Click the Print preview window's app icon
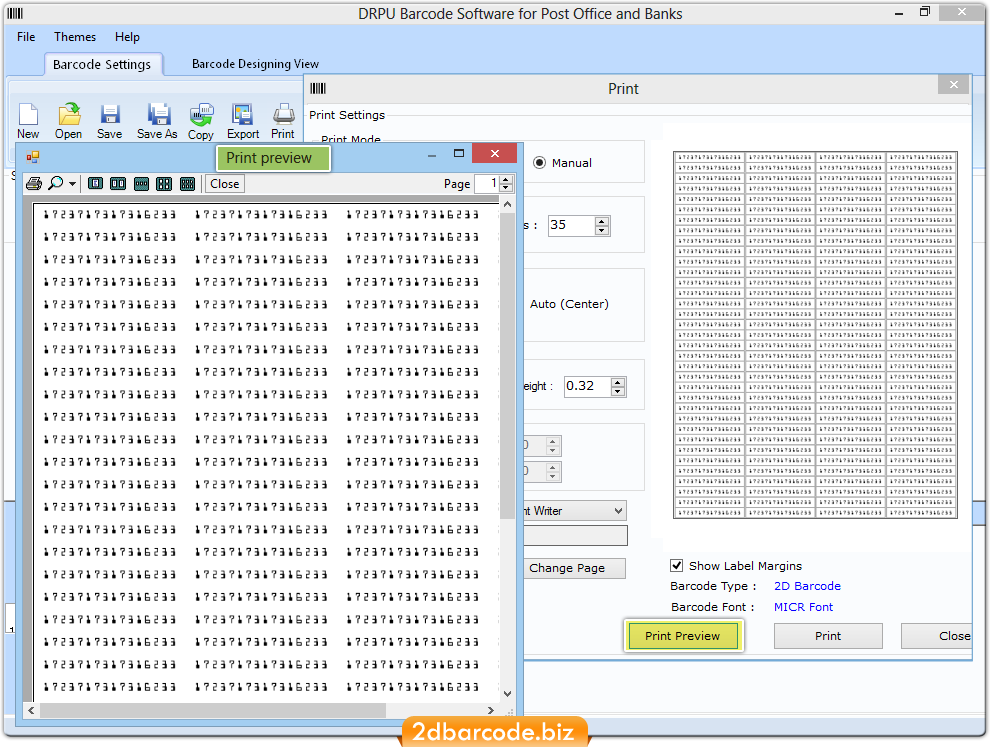 coord(33,157)
